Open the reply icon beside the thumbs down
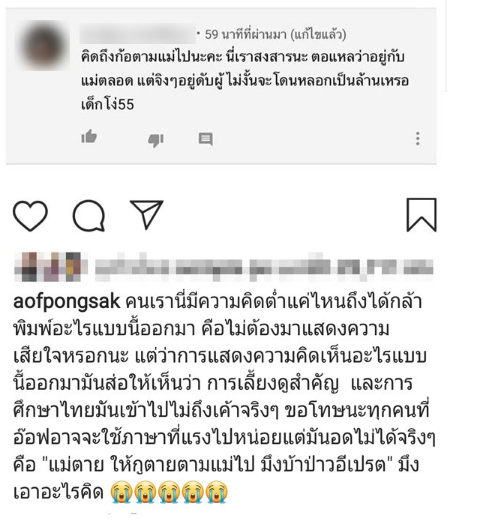Screen dimensions: 478x525 [x=206, y=139]
